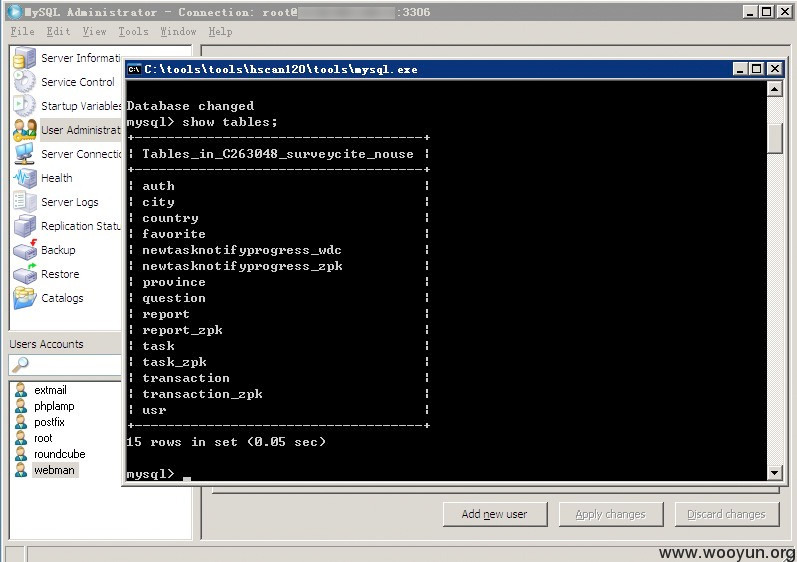The width and height of the screenshot is (797, 562).
Task: Click the phplamp user avatar icon
Action: pos(21,406)
